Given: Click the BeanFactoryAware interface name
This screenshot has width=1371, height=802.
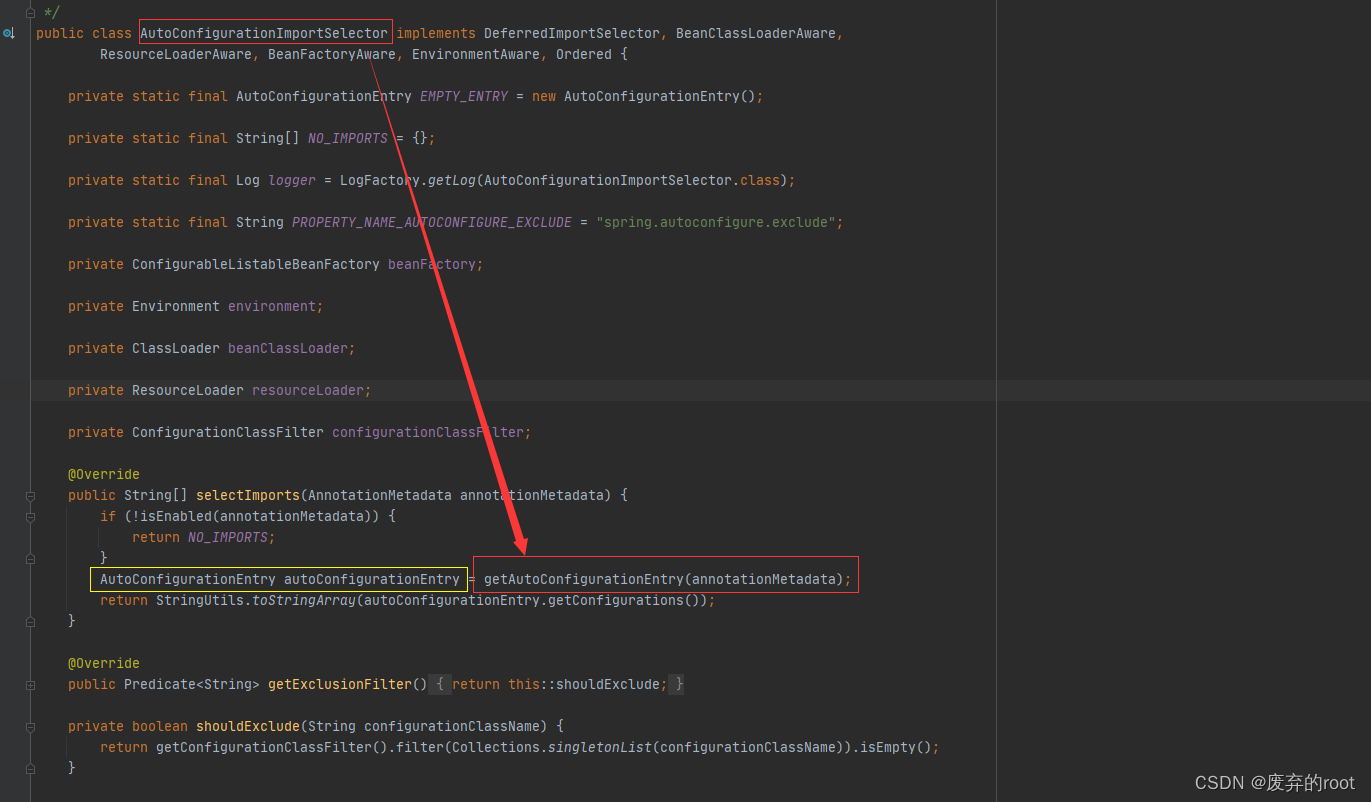Looking at the screenshot, I should click(x=332, y=54).
